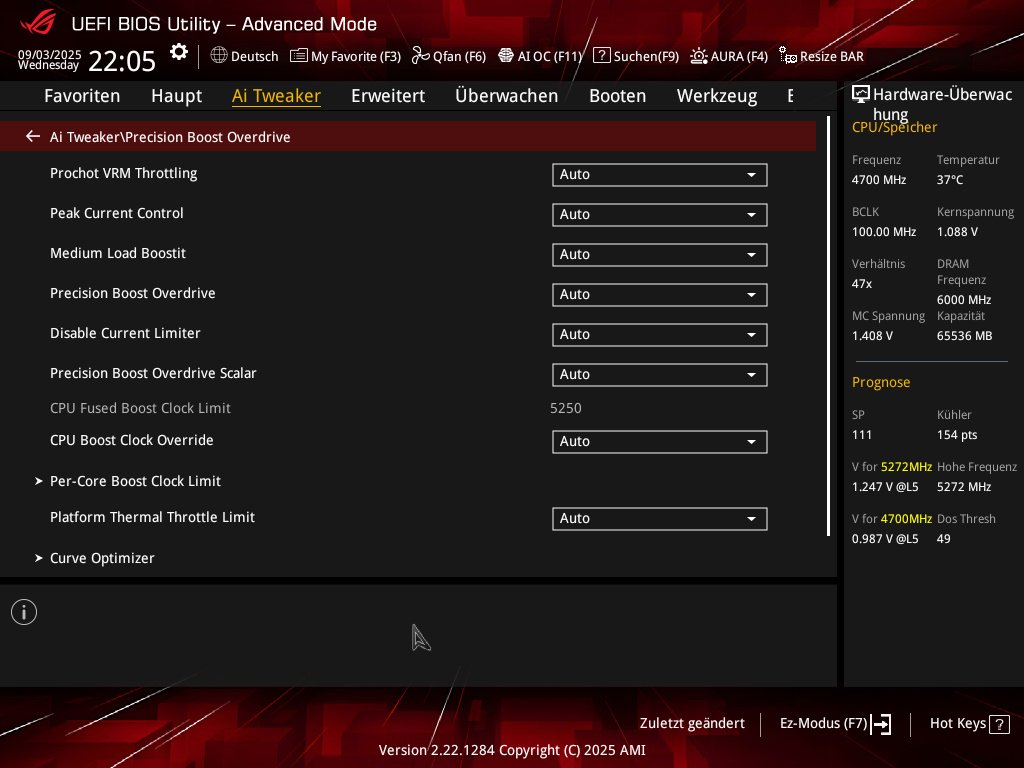Screen dimensions: 1024x768
Task: Click the 5250 fused clock value
Action: point(566,408)
